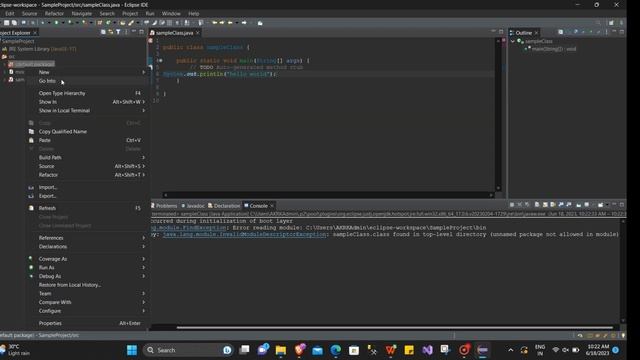Click the Clear Console icon
Image resolution: width=640 pixels, height=360 pixels.
pyautogui.click(x=537, y=205)
